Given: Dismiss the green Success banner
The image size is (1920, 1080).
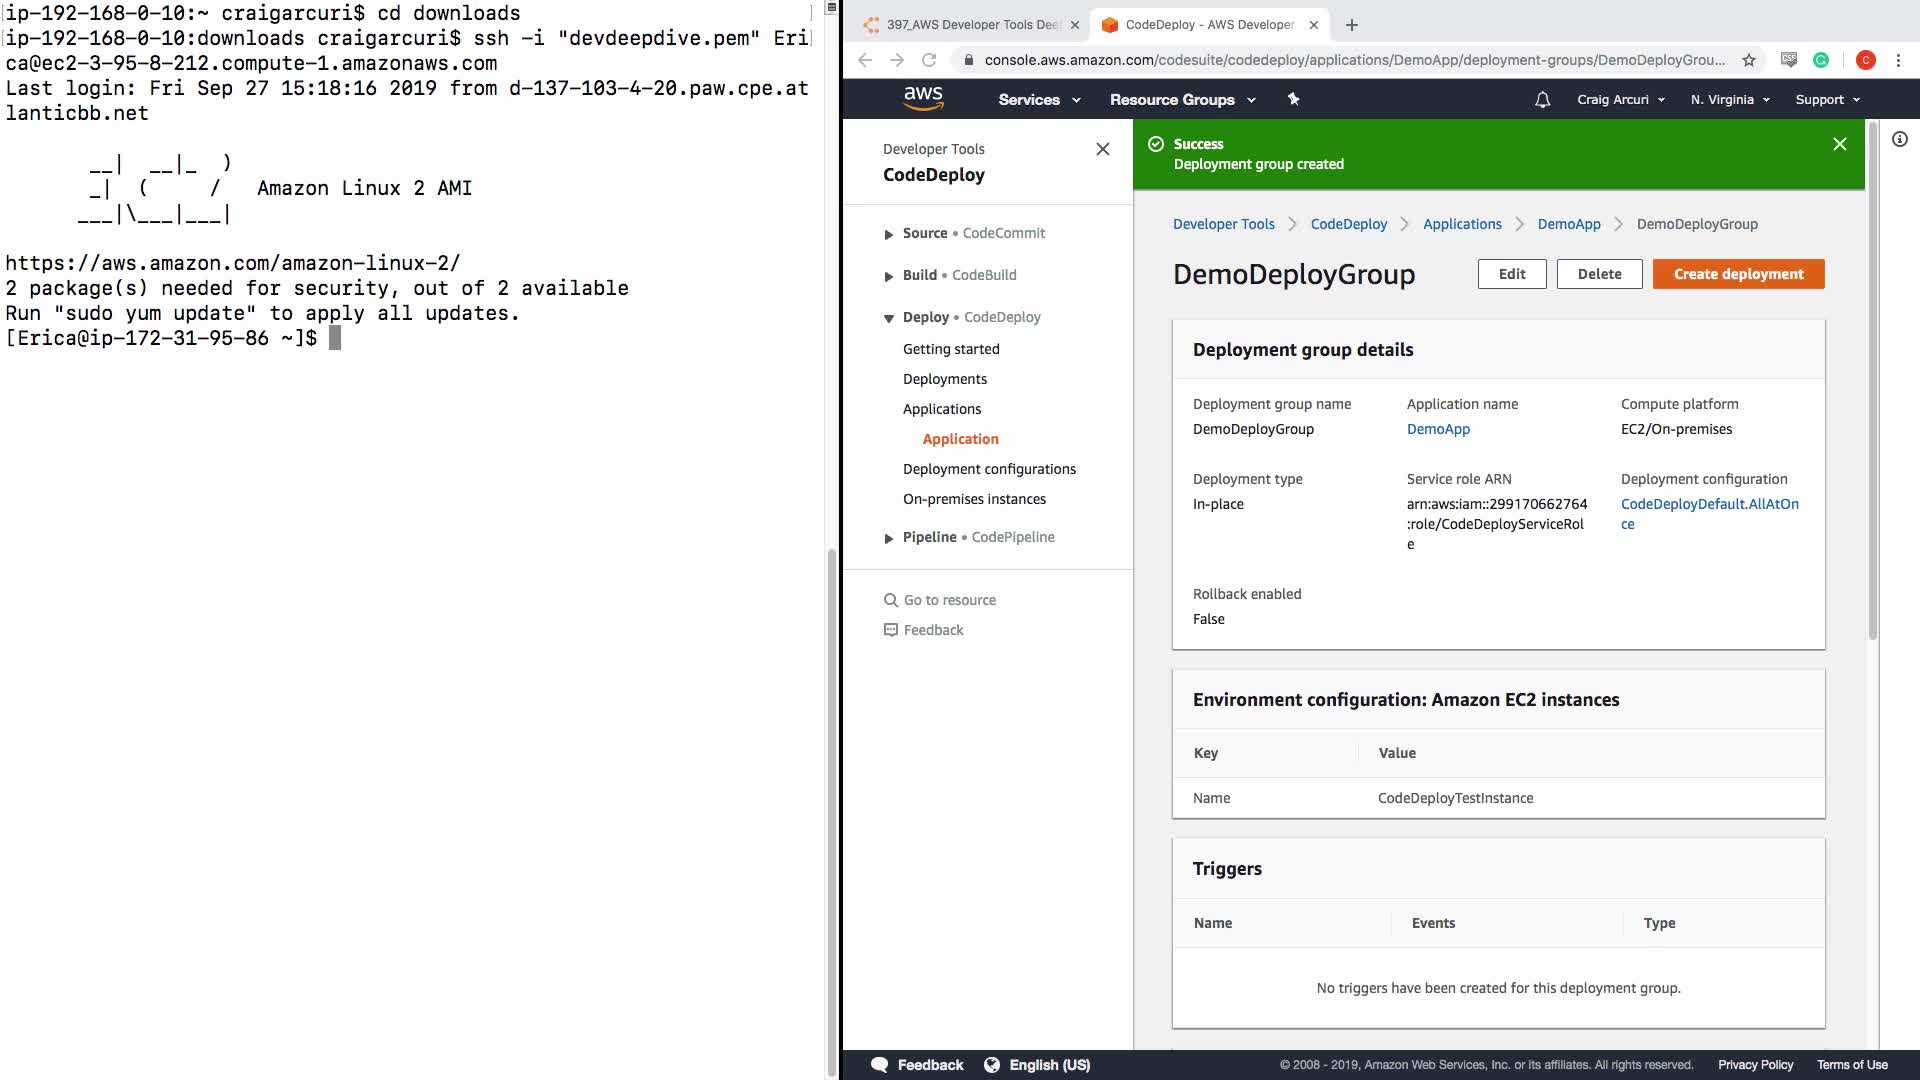Looking at the screenshot, I should pyautogui.click(x=1839, y=144).
